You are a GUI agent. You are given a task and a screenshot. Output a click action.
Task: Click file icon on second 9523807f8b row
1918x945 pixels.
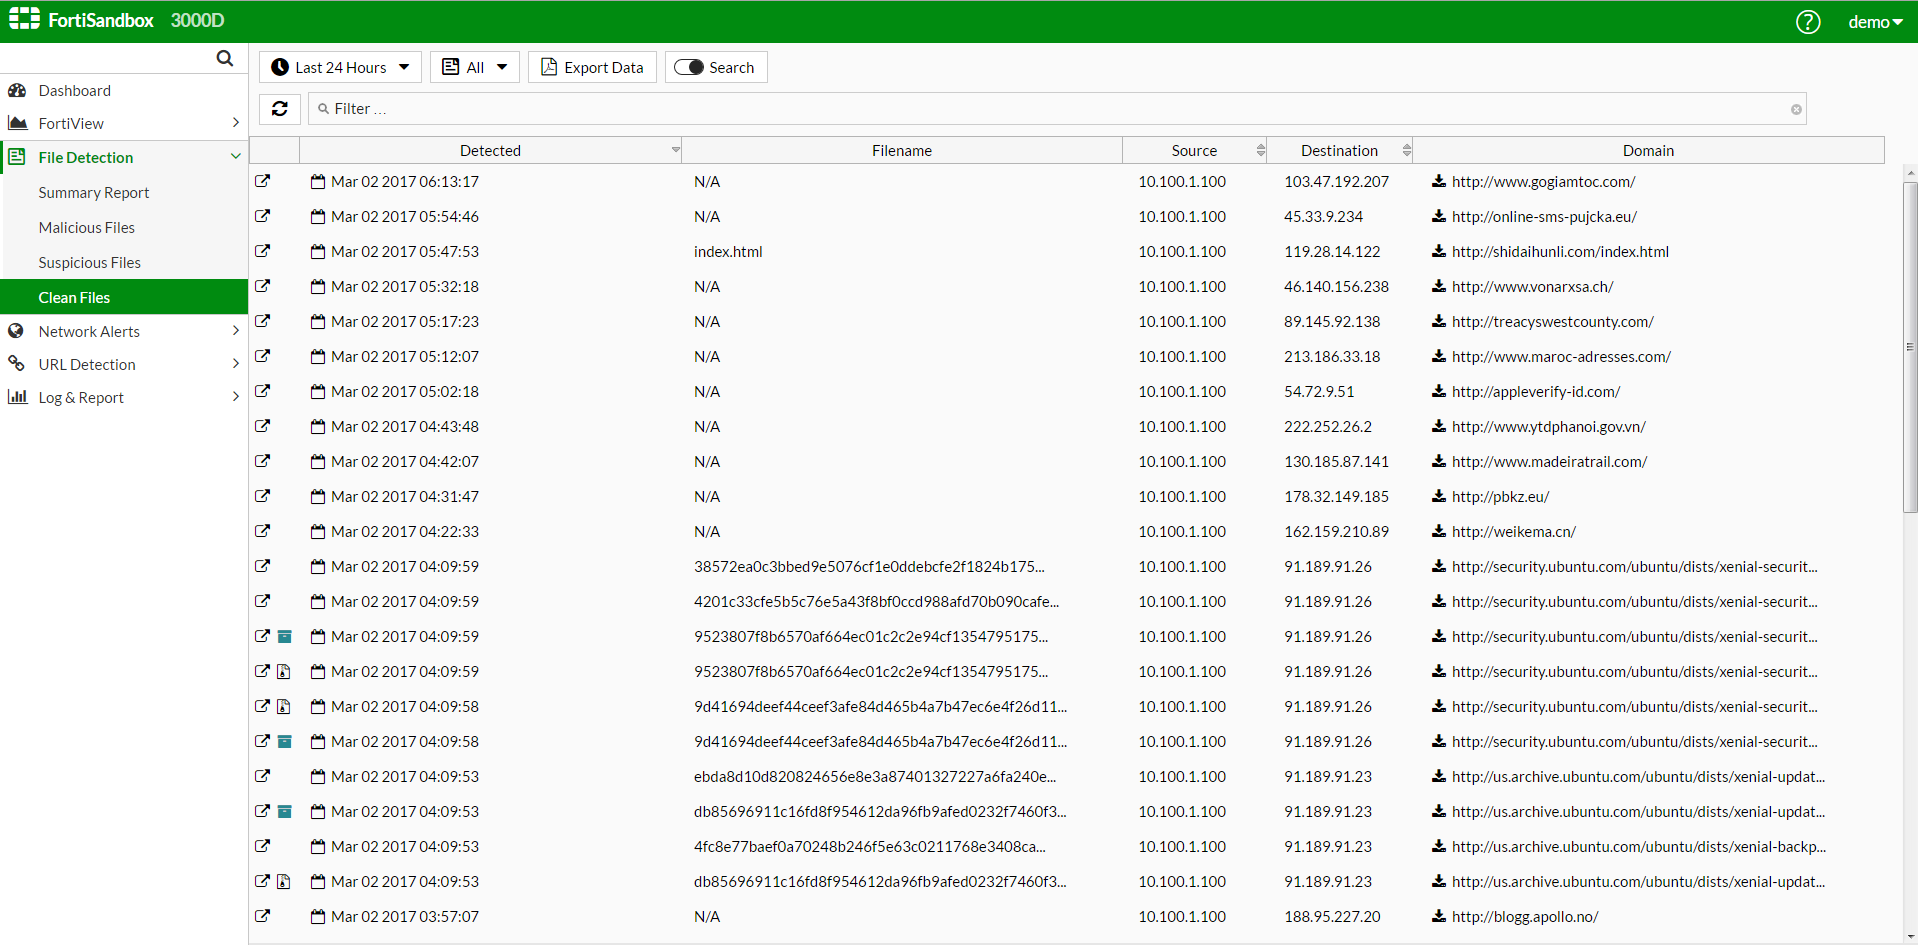284,671
